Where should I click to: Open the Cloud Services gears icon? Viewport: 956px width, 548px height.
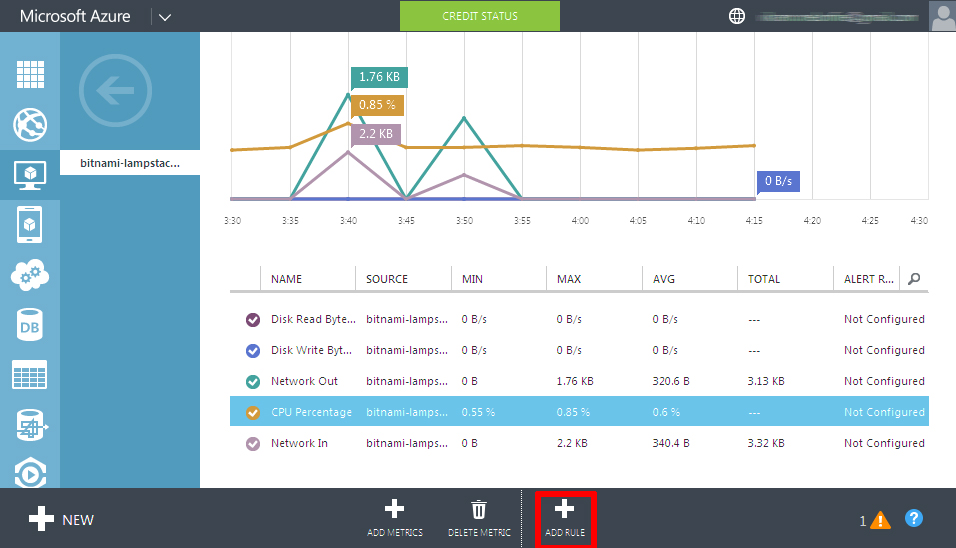[x=30, y=275]
